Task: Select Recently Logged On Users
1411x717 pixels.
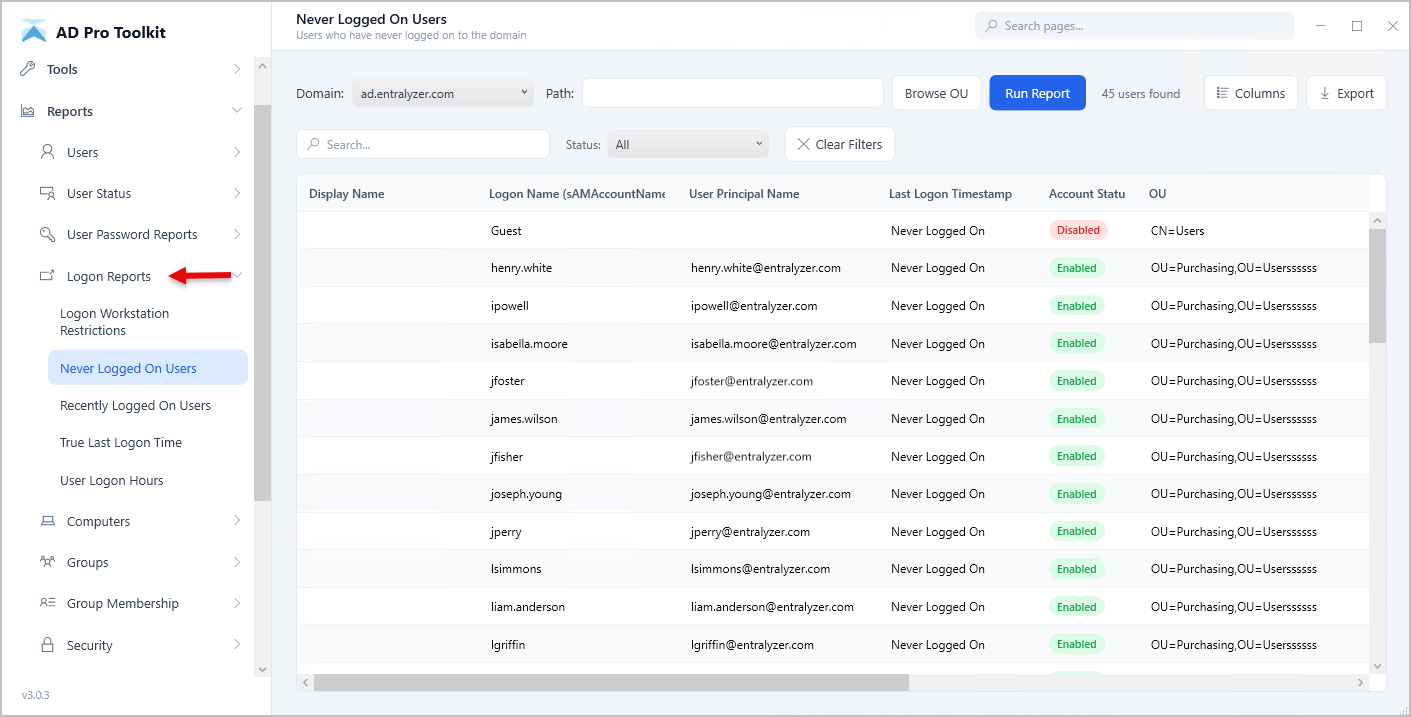Action: (137, 405)
